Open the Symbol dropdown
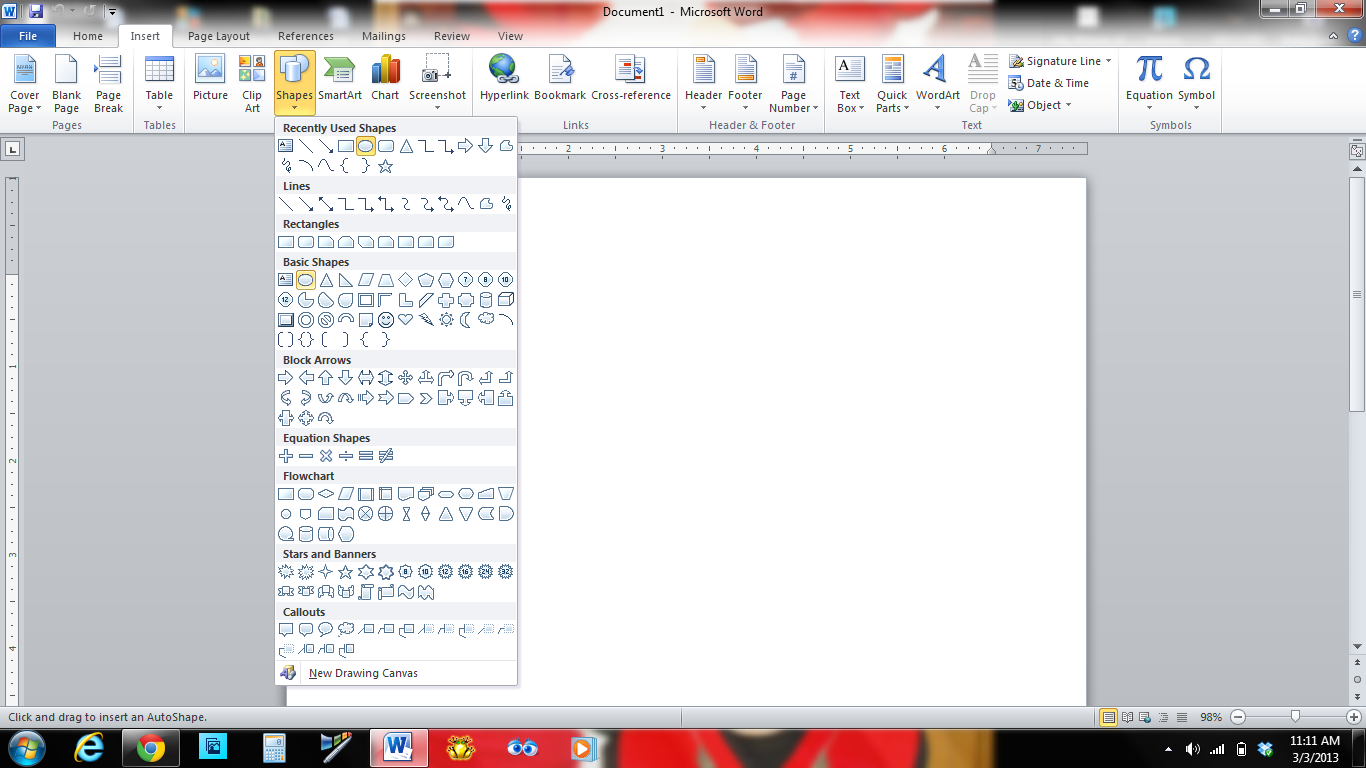 [x=1196, y=84]
